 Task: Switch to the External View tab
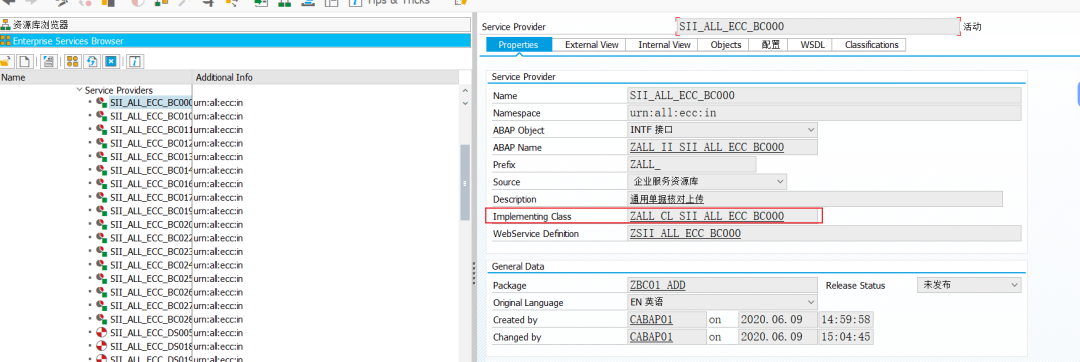pyautogui.click(x=591, y=45)
